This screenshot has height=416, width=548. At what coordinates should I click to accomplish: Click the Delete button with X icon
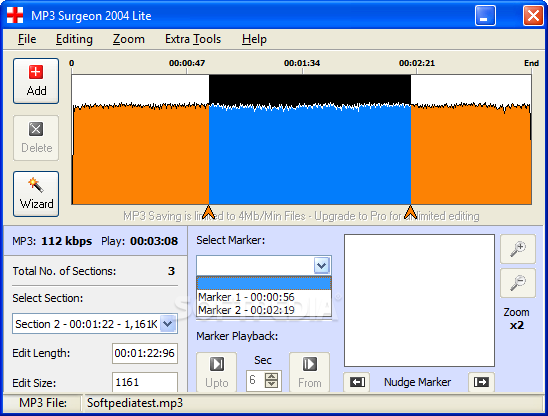36,138
